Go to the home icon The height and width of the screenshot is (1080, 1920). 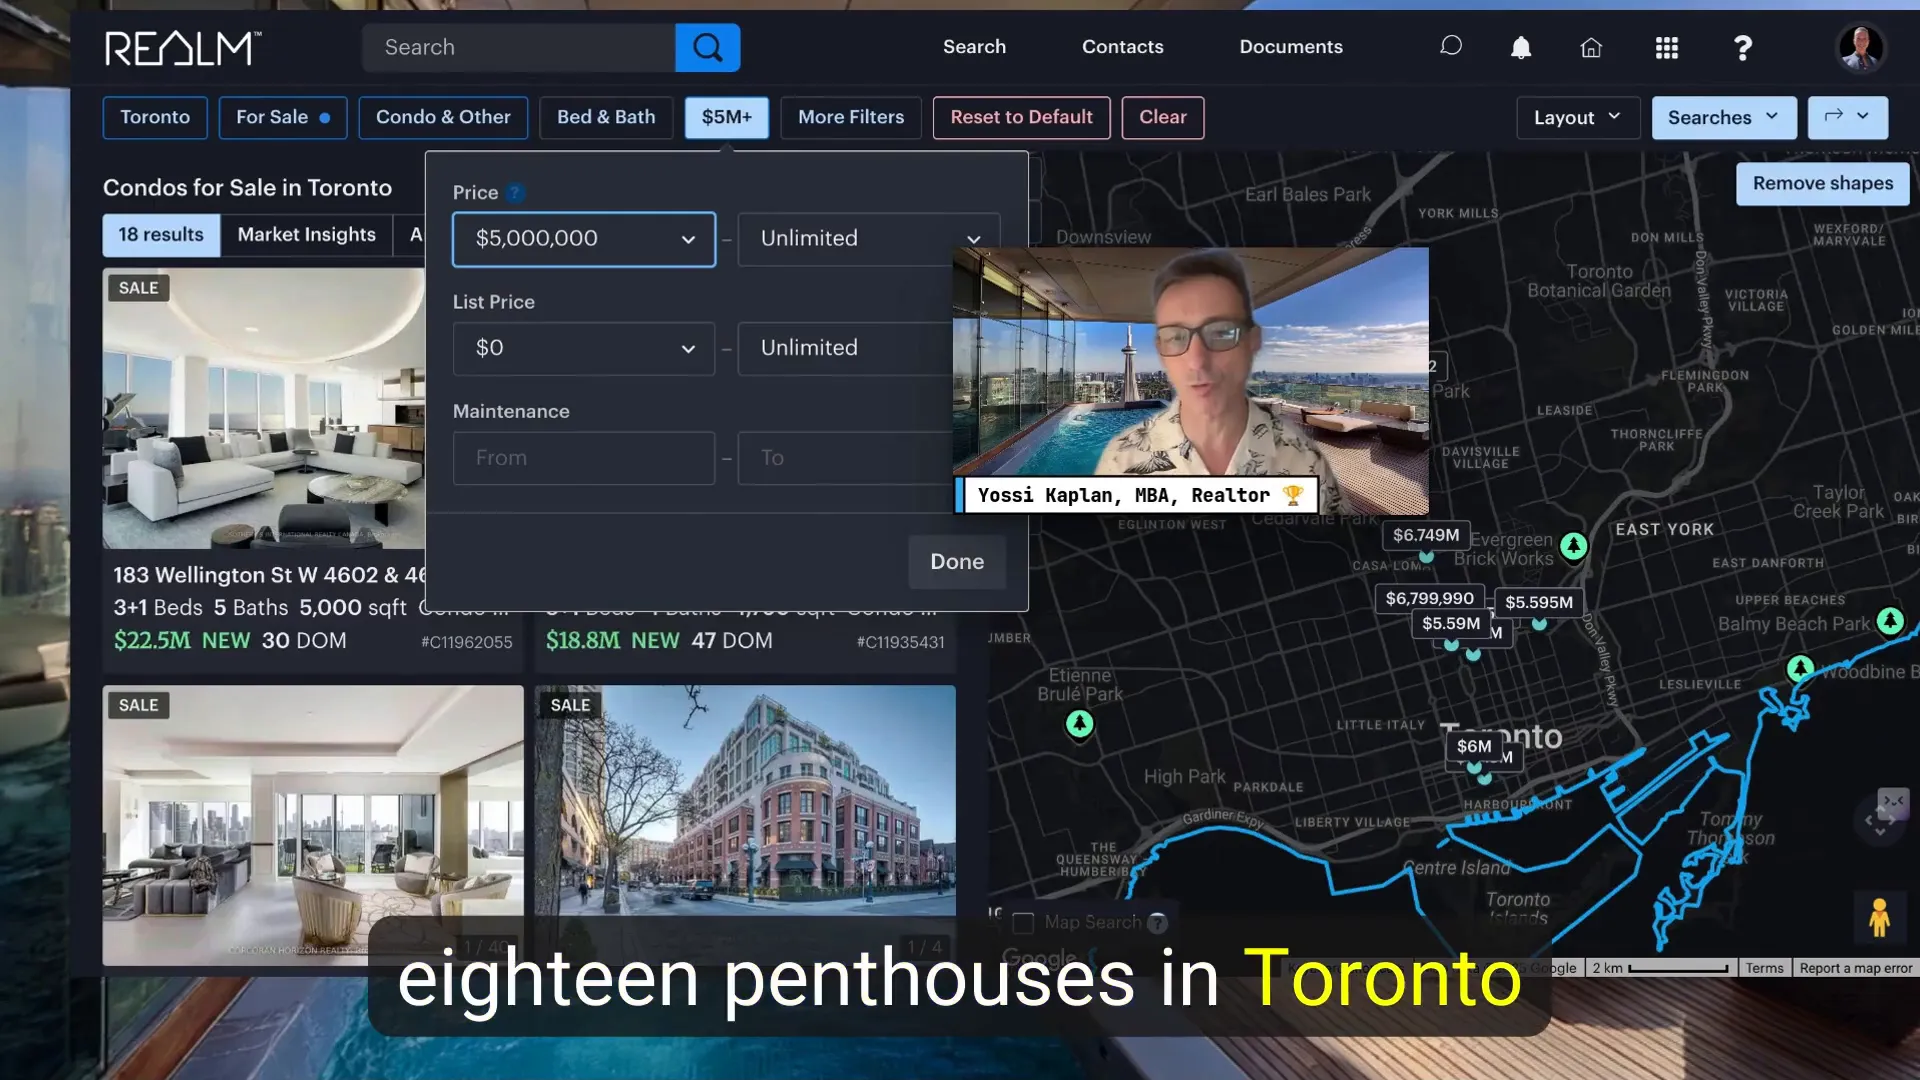coord(1590,47)
